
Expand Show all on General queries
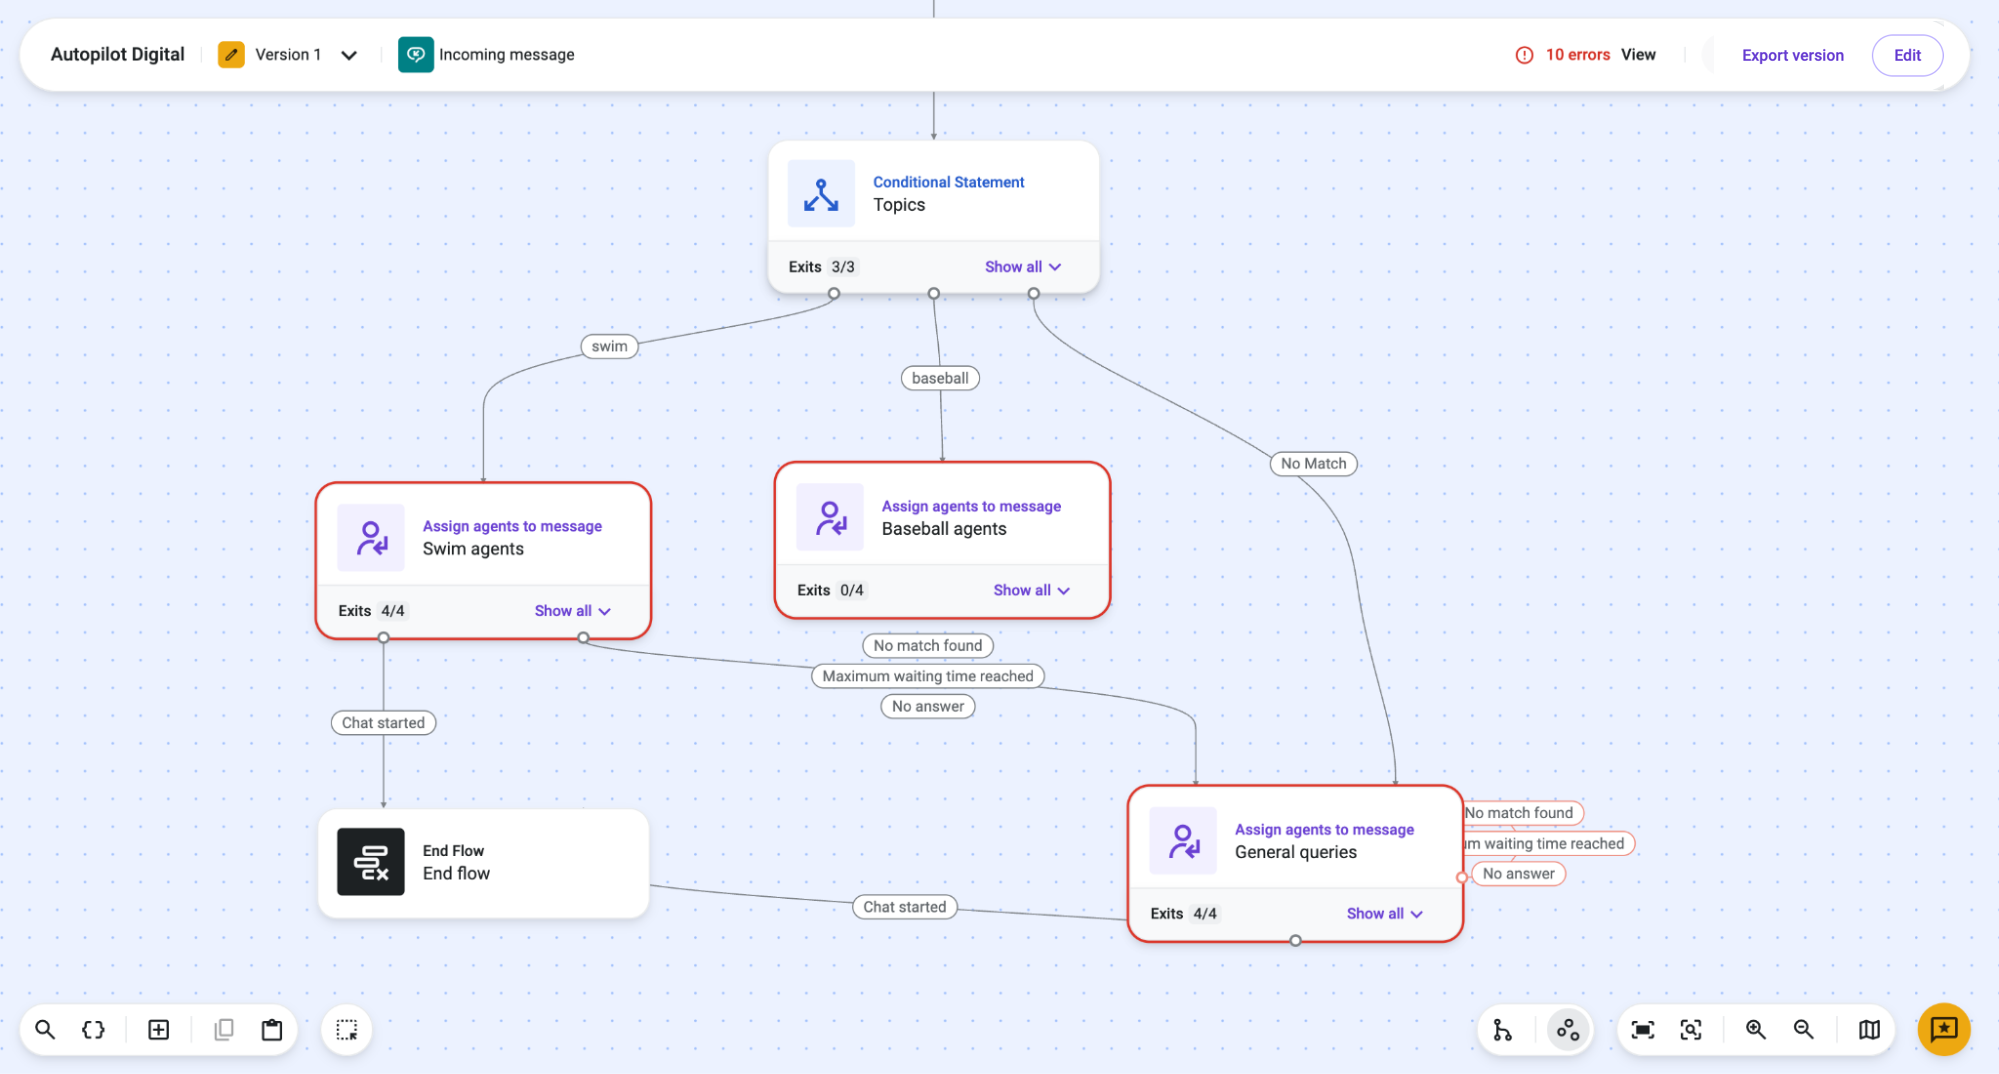pos(1384,913)
